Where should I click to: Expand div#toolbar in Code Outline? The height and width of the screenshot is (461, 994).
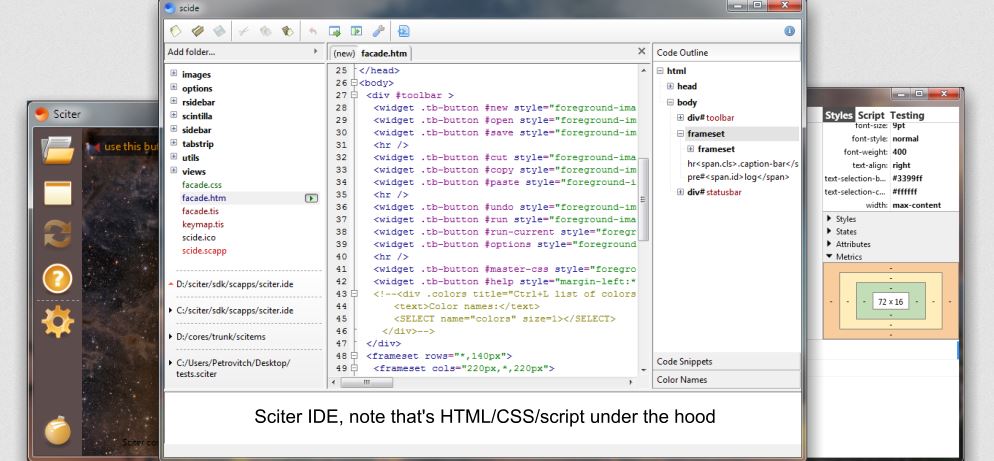680,117
